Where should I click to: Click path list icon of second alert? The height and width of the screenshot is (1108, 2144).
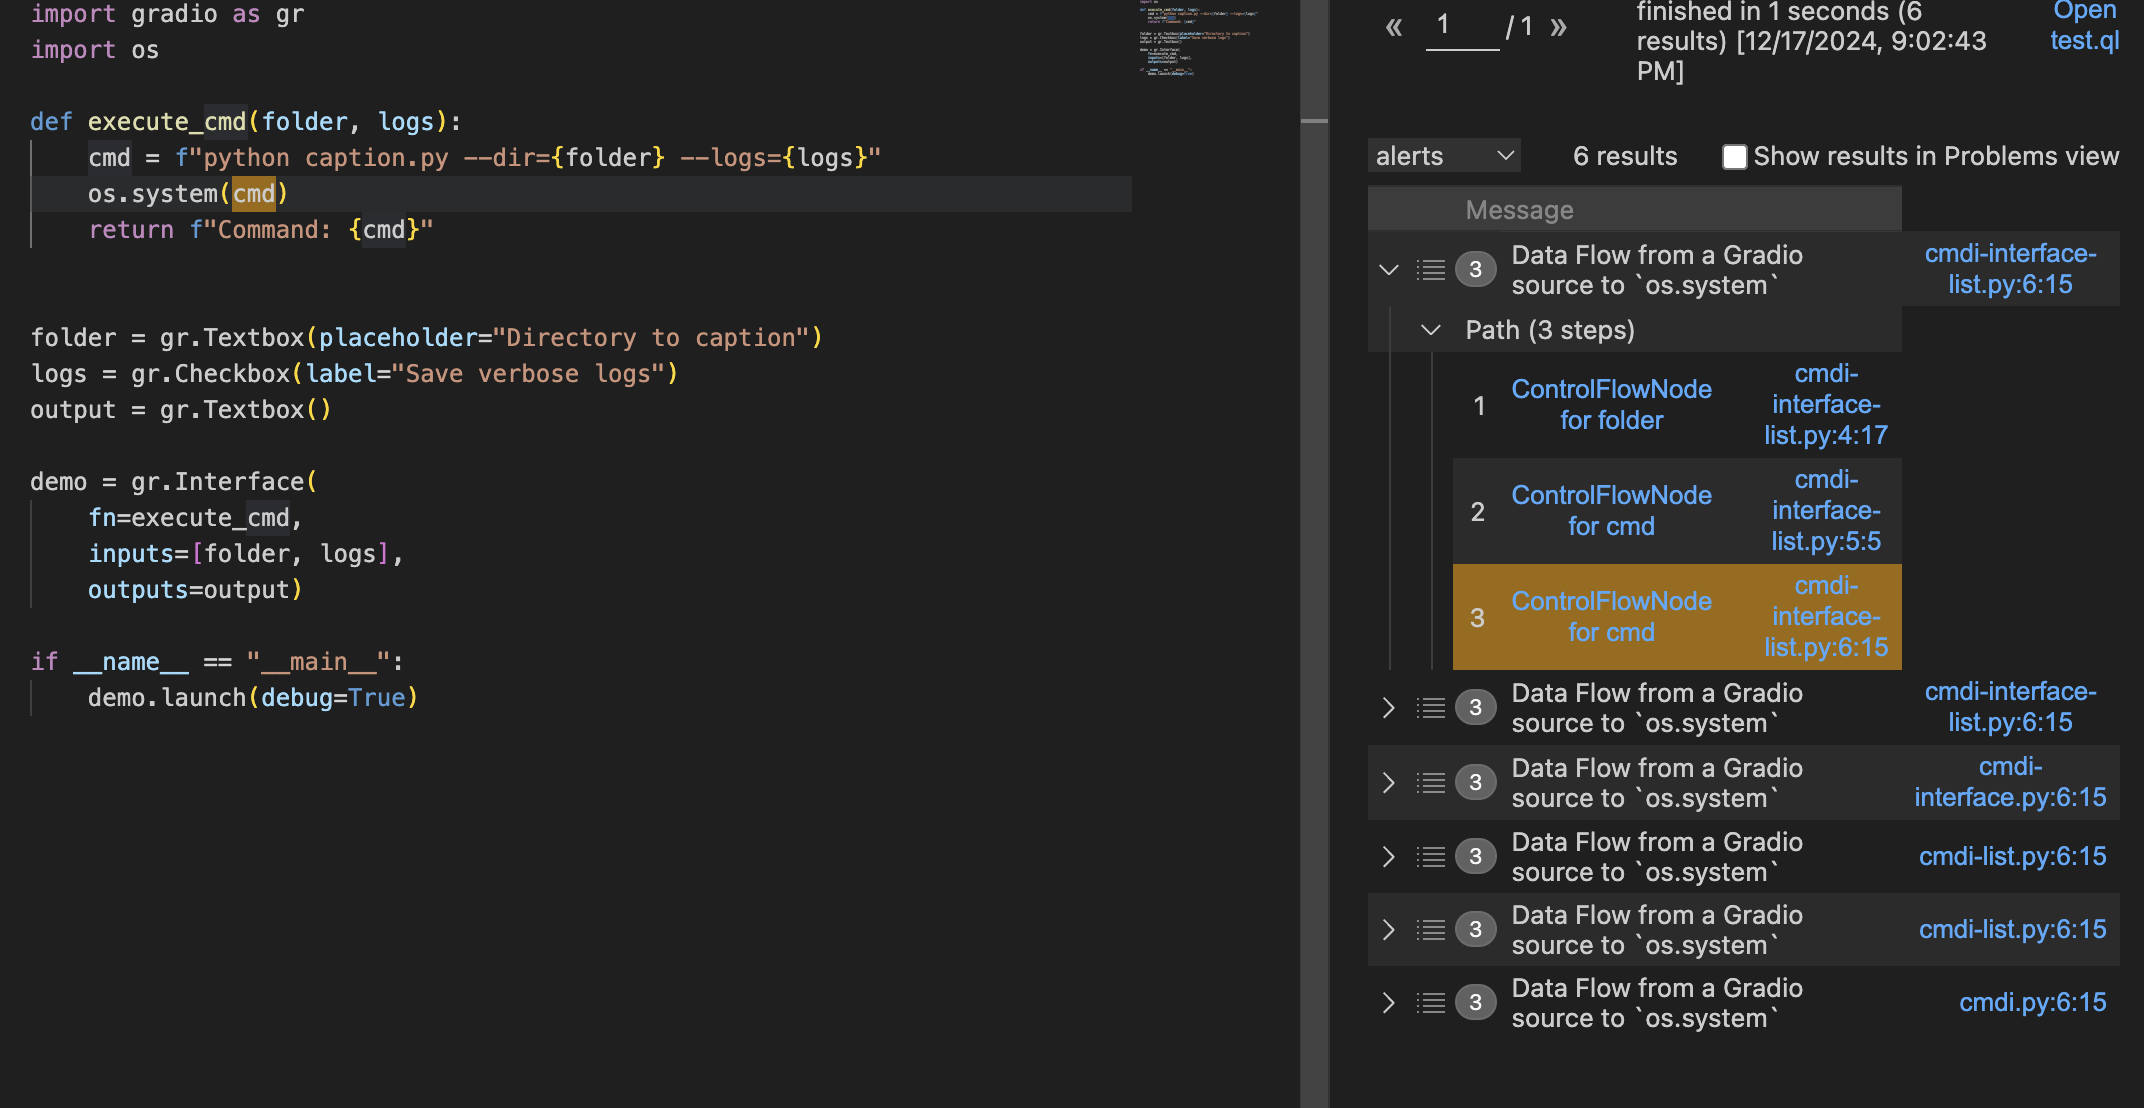click(x=1431, y=708)
